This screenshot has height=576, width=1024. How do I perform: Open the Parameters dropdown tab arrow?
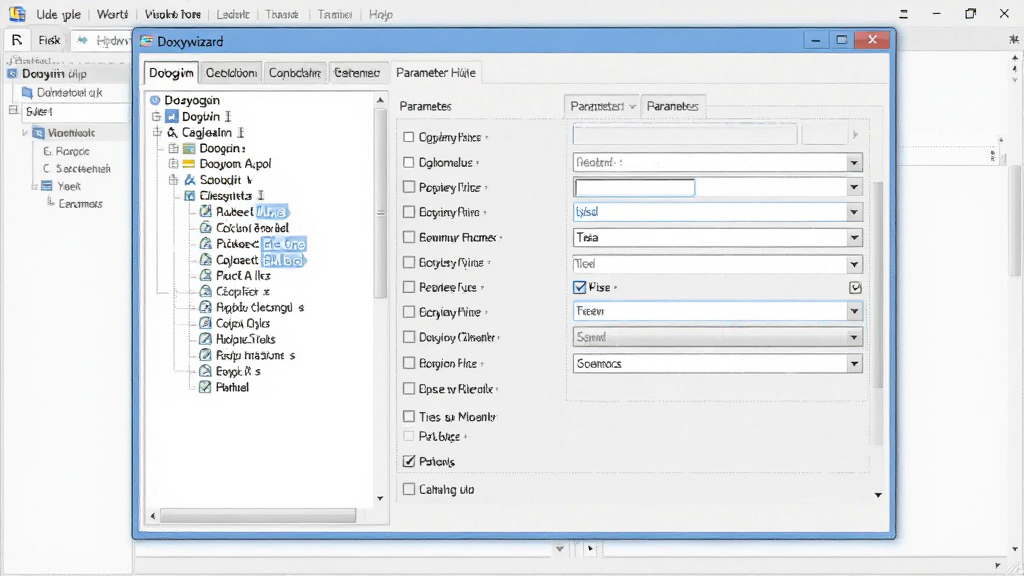(x=632, y=106)
